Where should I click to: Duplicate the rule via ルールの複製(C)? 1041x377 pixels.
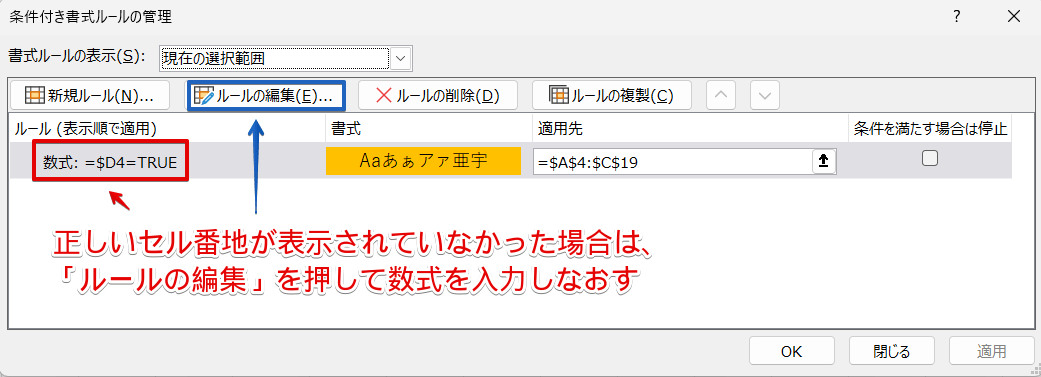click(x=611, y=96)
